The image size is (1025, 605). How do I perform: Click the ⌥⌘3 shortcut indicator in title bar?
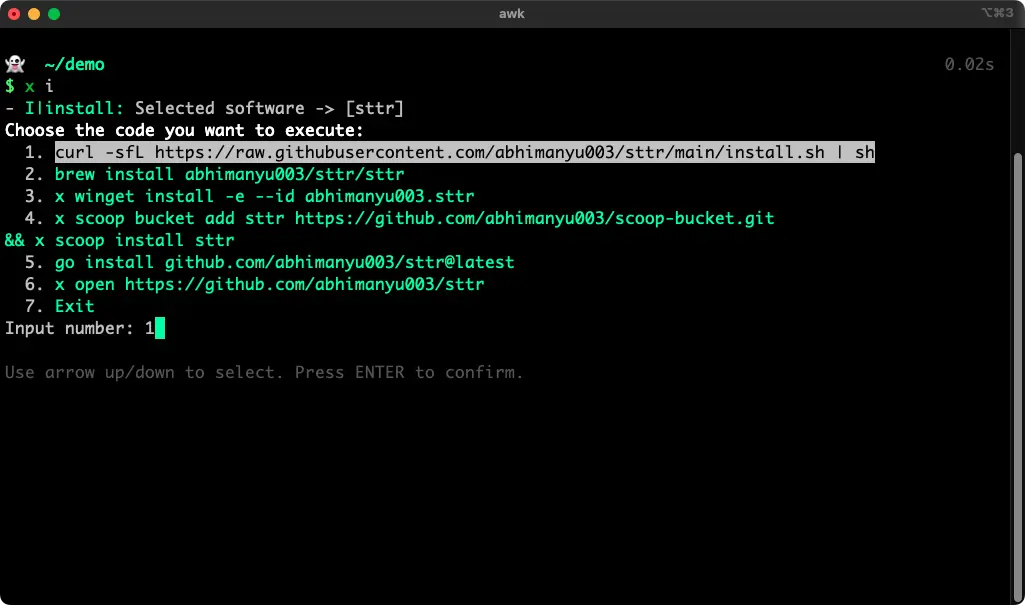pyautogui.click(x=998, y=13)
